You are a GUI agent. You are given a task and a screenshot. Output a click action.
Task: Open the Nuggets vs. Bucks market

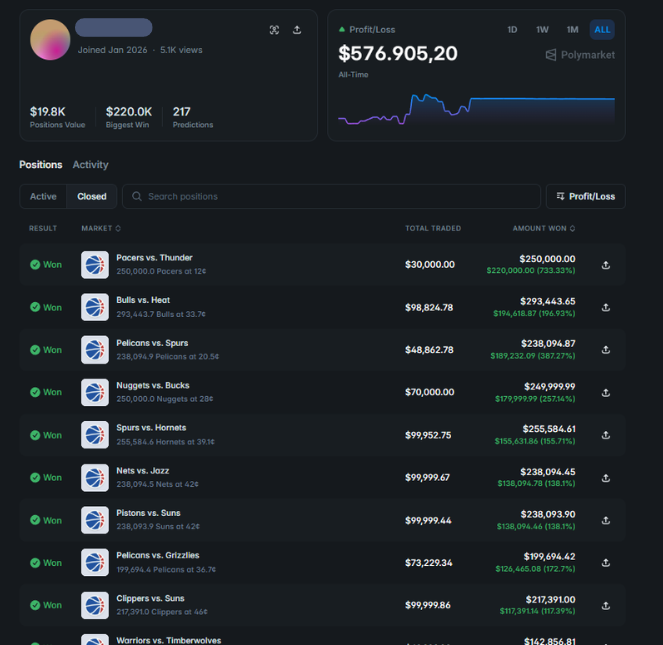click(153, 385)
